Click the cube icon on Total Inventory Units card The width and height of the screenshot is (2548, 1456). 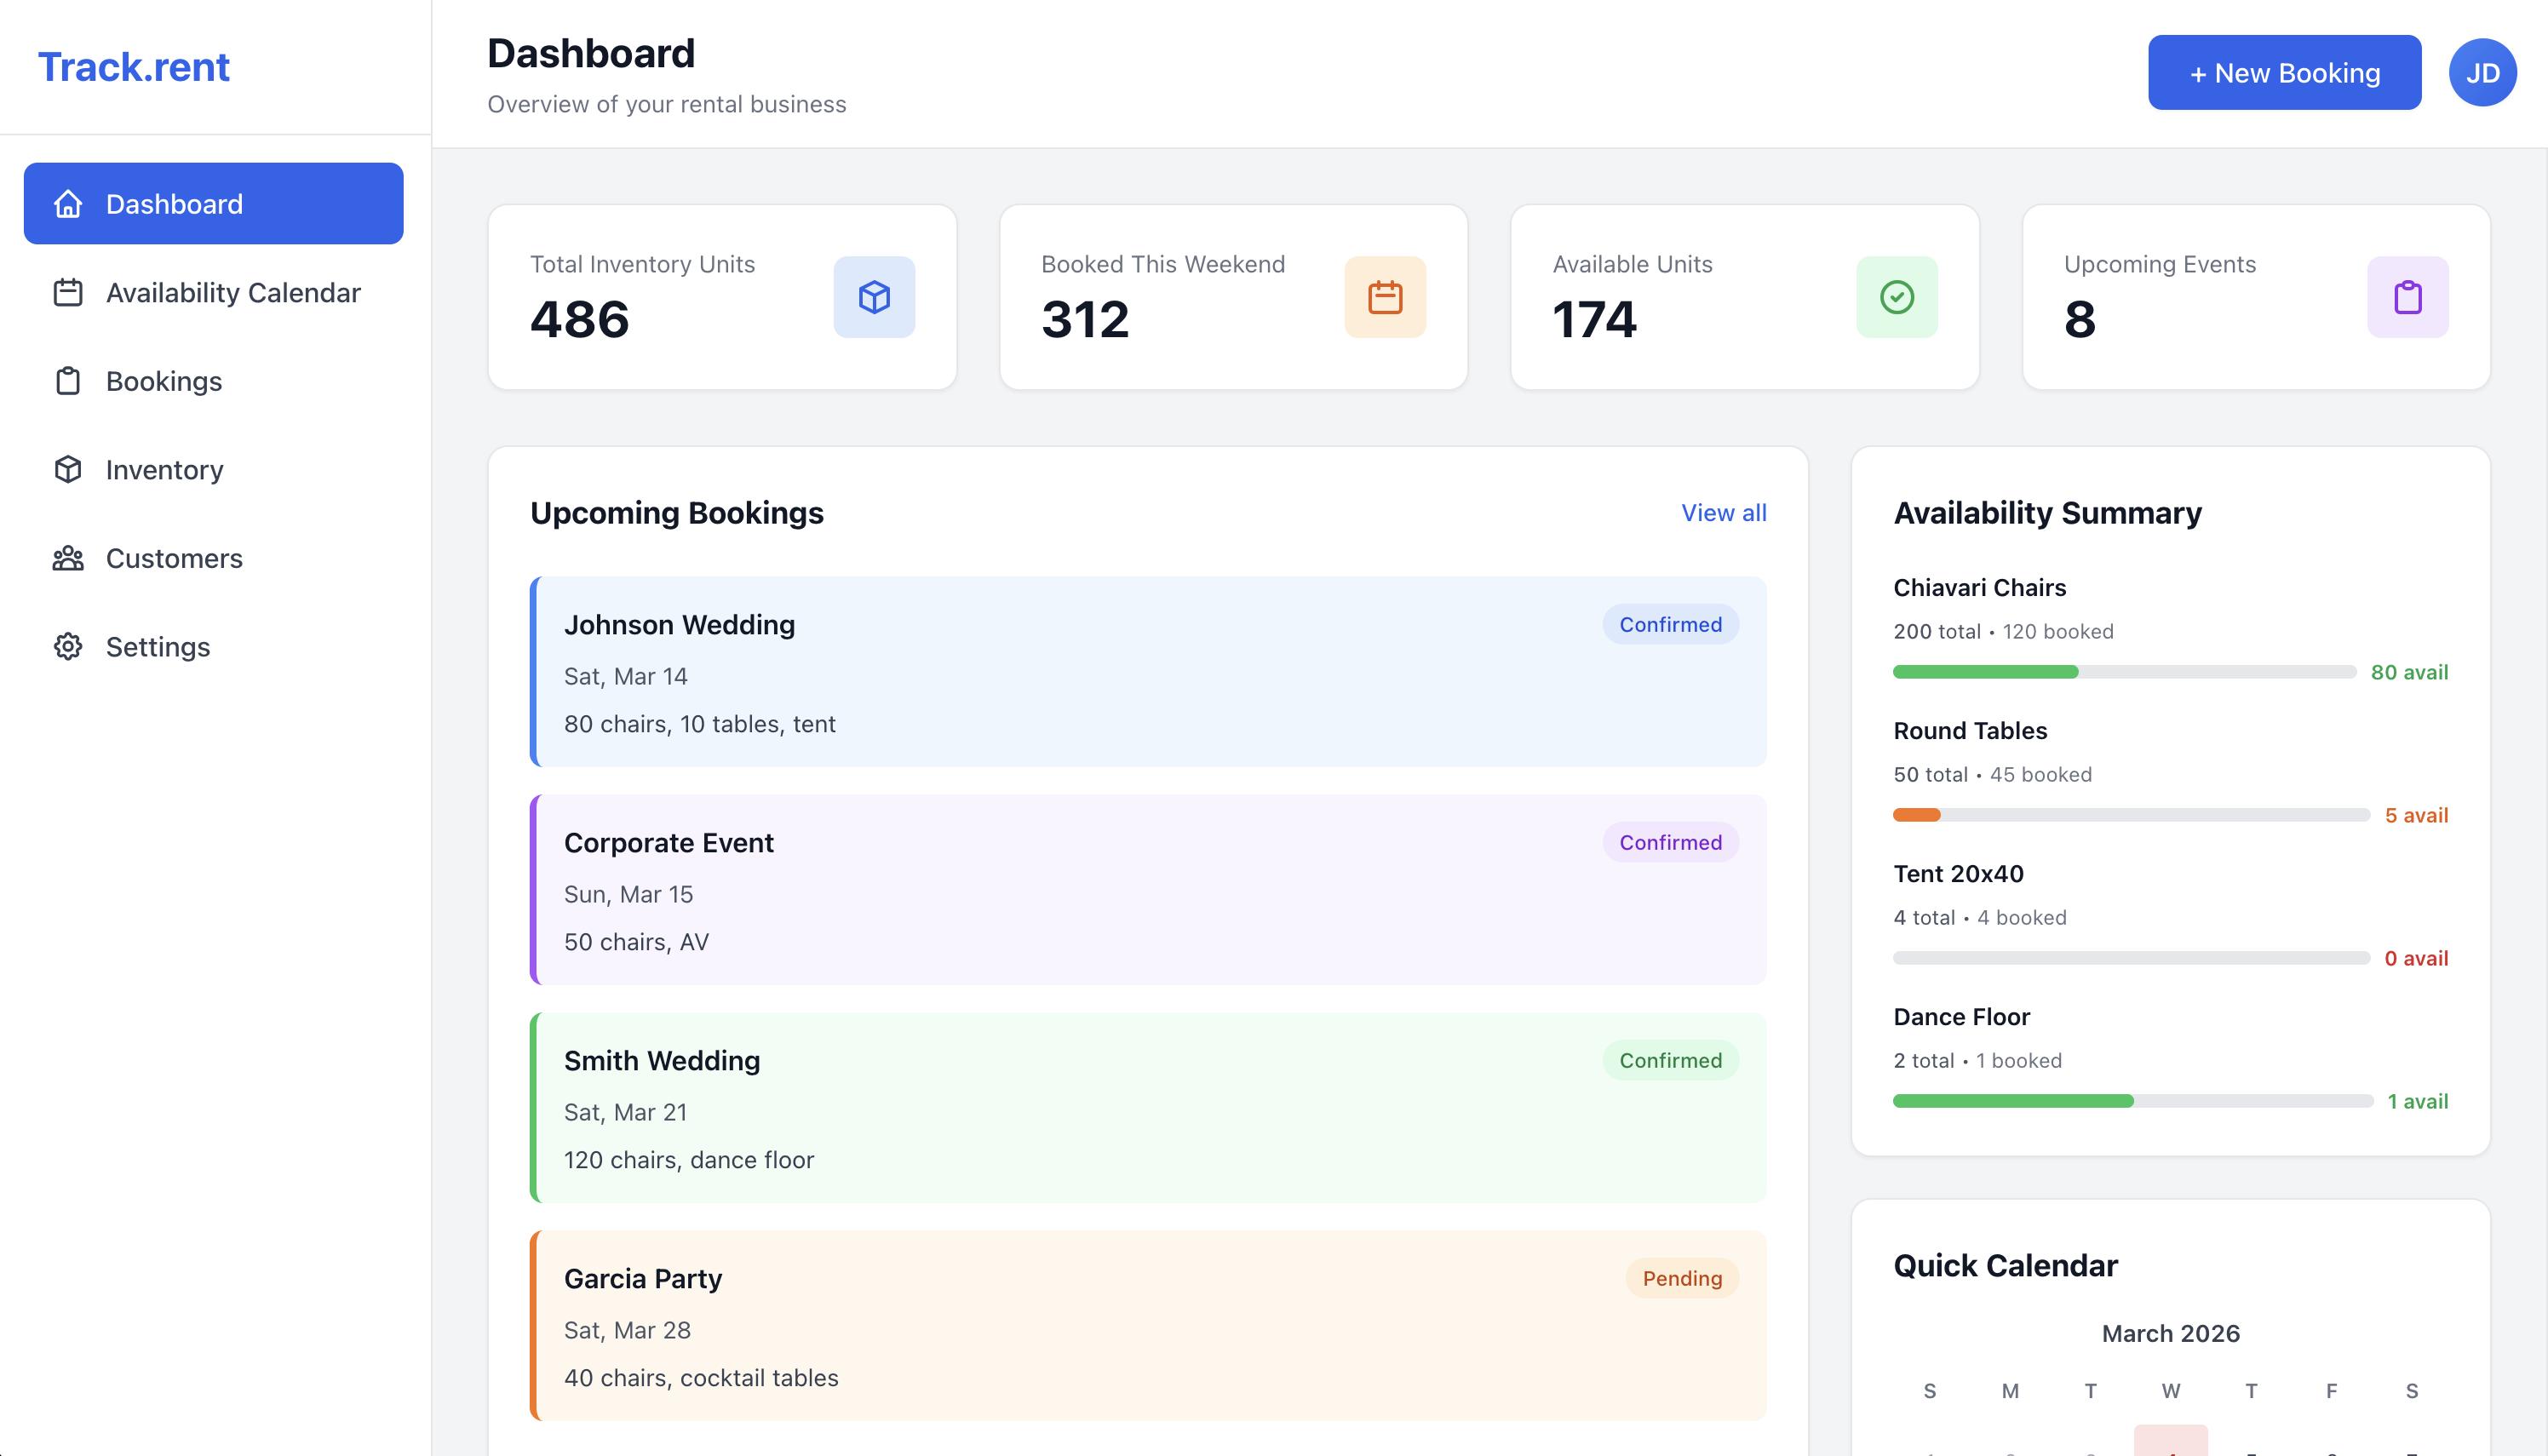point(874,297)
